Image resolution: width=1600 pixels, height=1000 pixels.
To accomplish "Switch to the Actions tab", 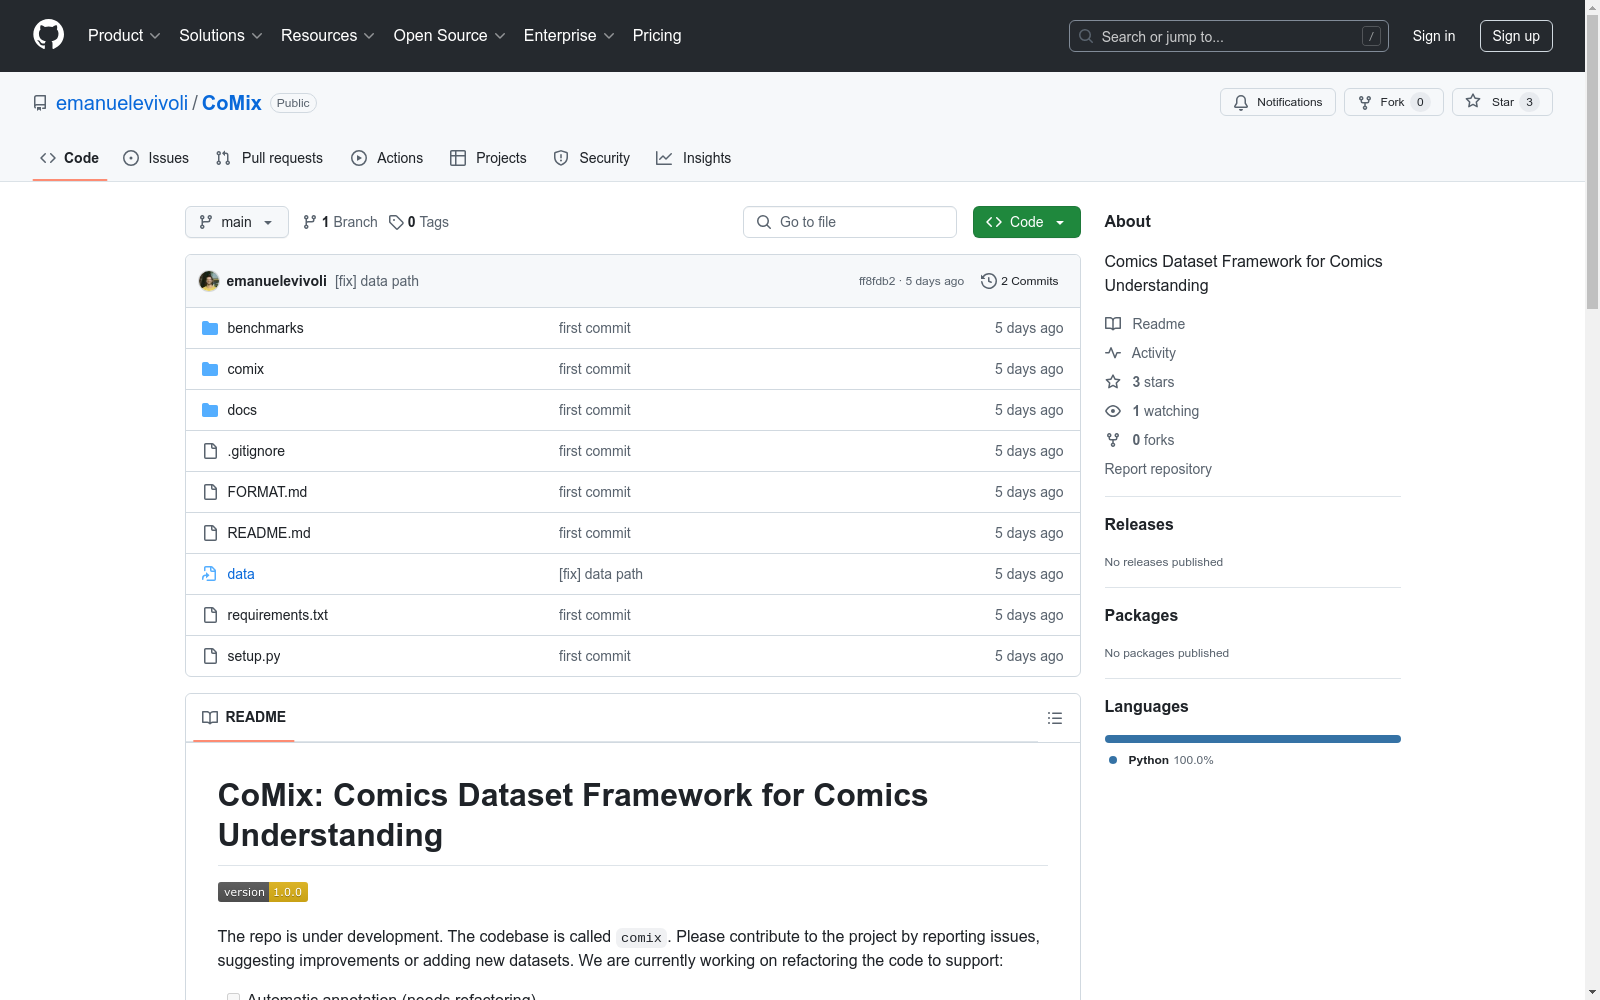I will 387,158.
